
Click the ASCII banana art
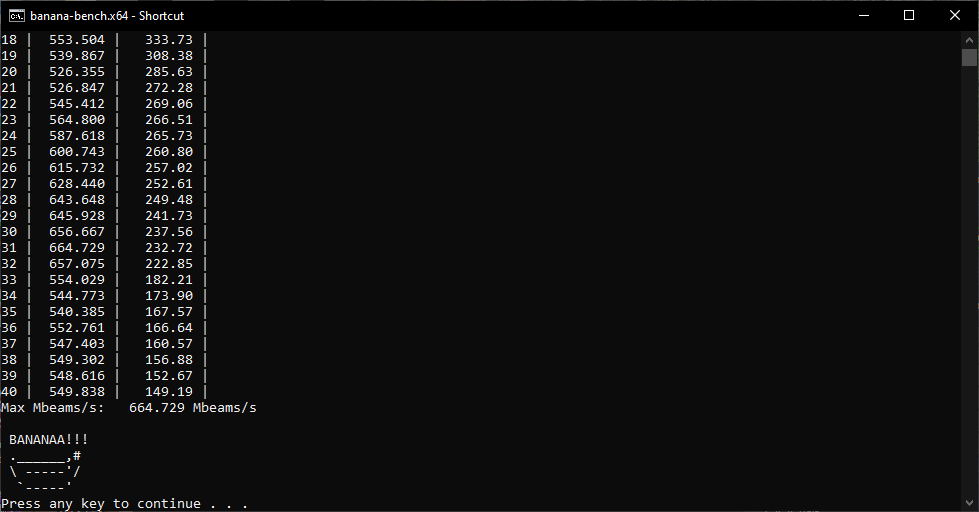coord(45,471)
